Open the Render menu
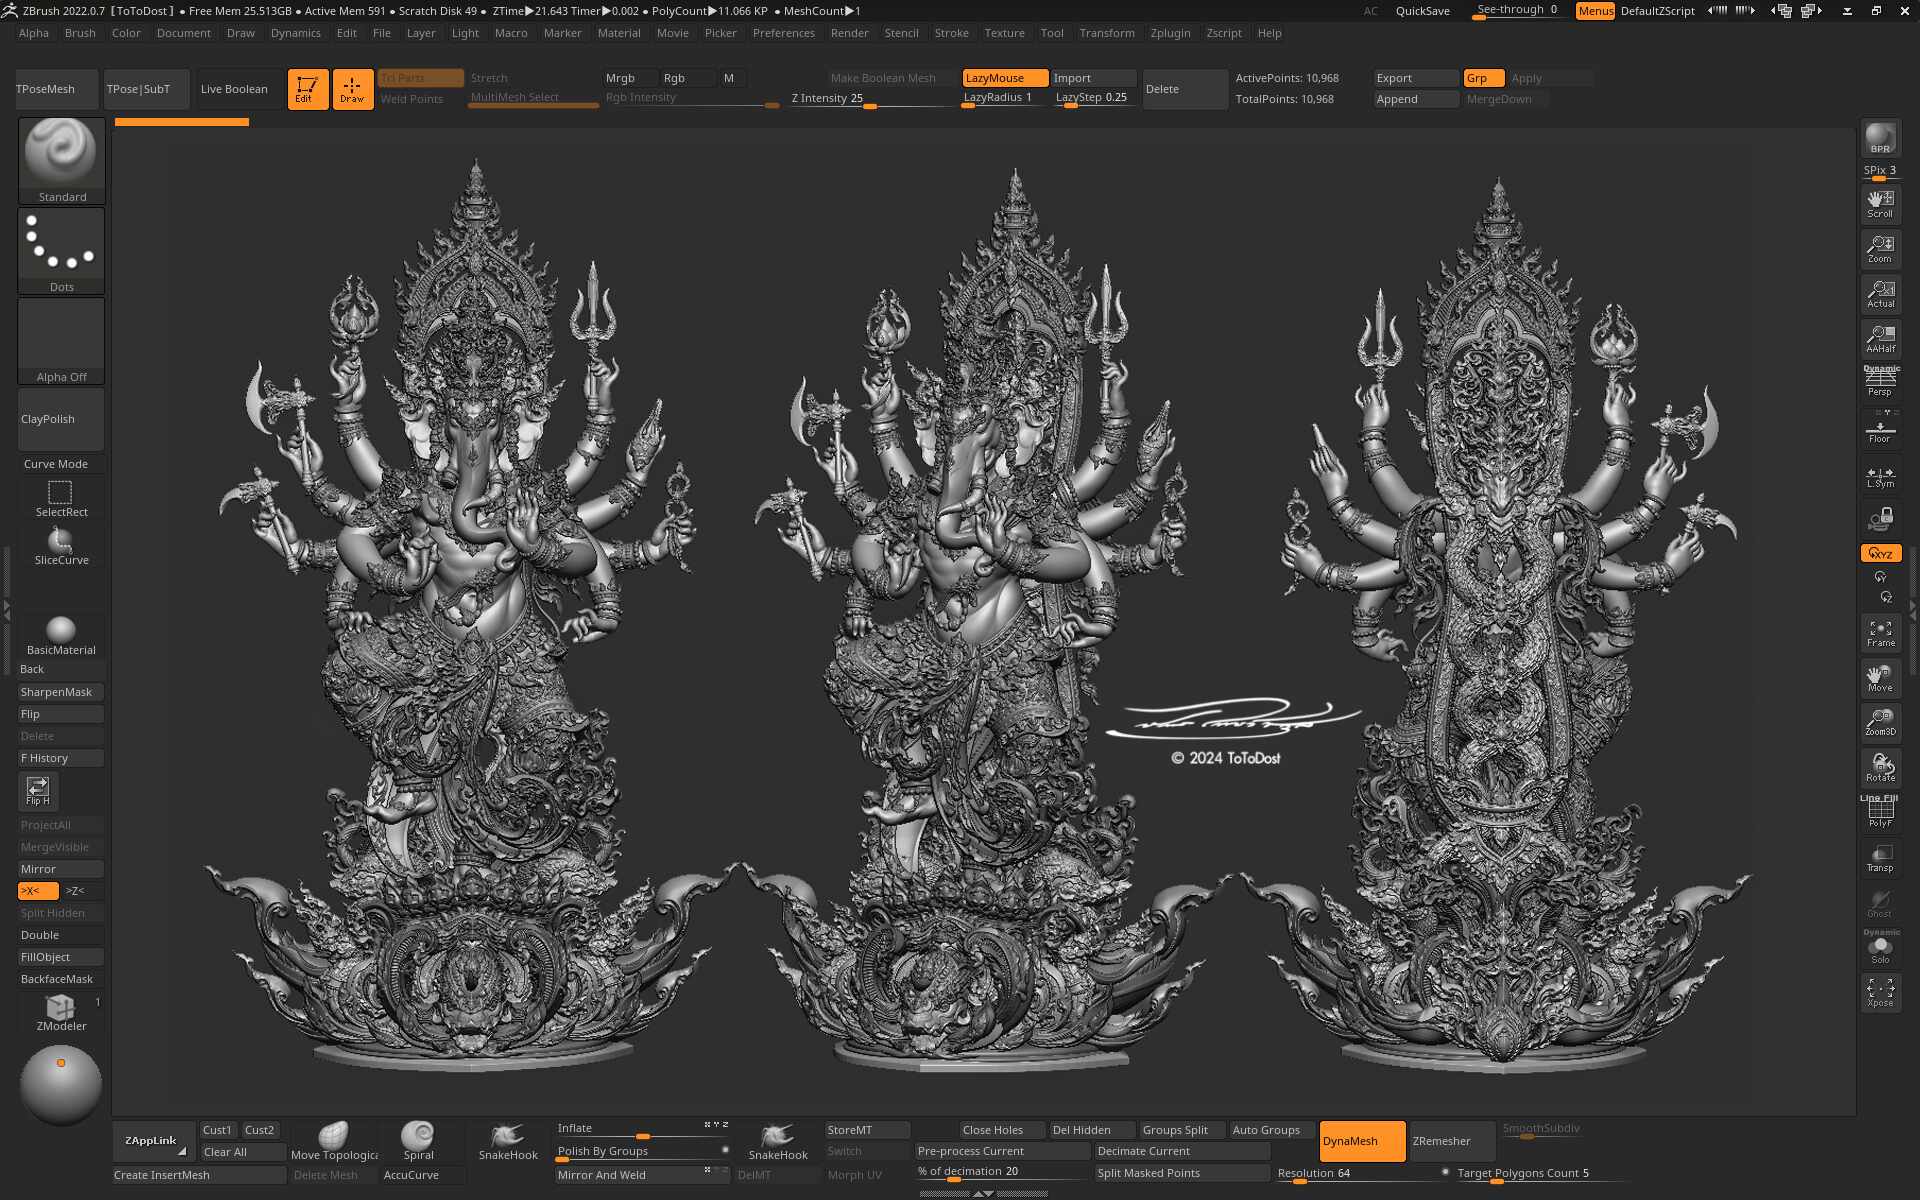Viewport: 1920px width, 1200px height. (849, 33)
